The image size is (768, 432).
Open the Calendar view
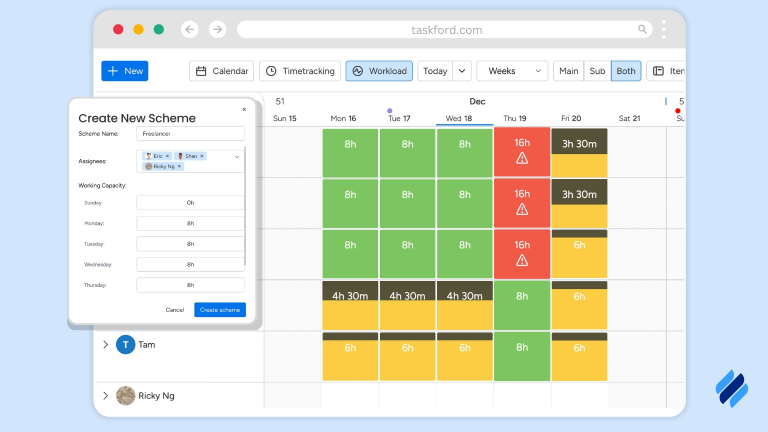point(221,71)
